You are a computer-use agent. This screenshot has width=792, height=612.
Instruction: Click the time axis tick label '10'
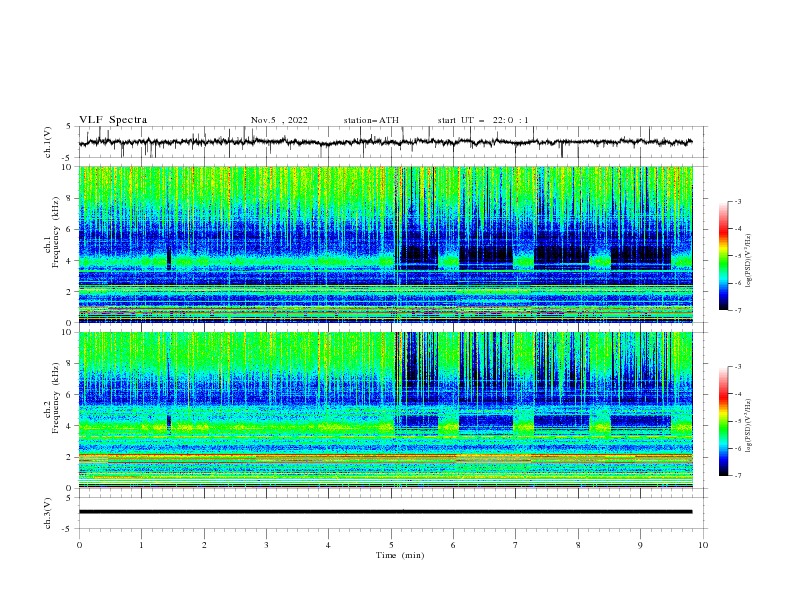click(703, 545)
